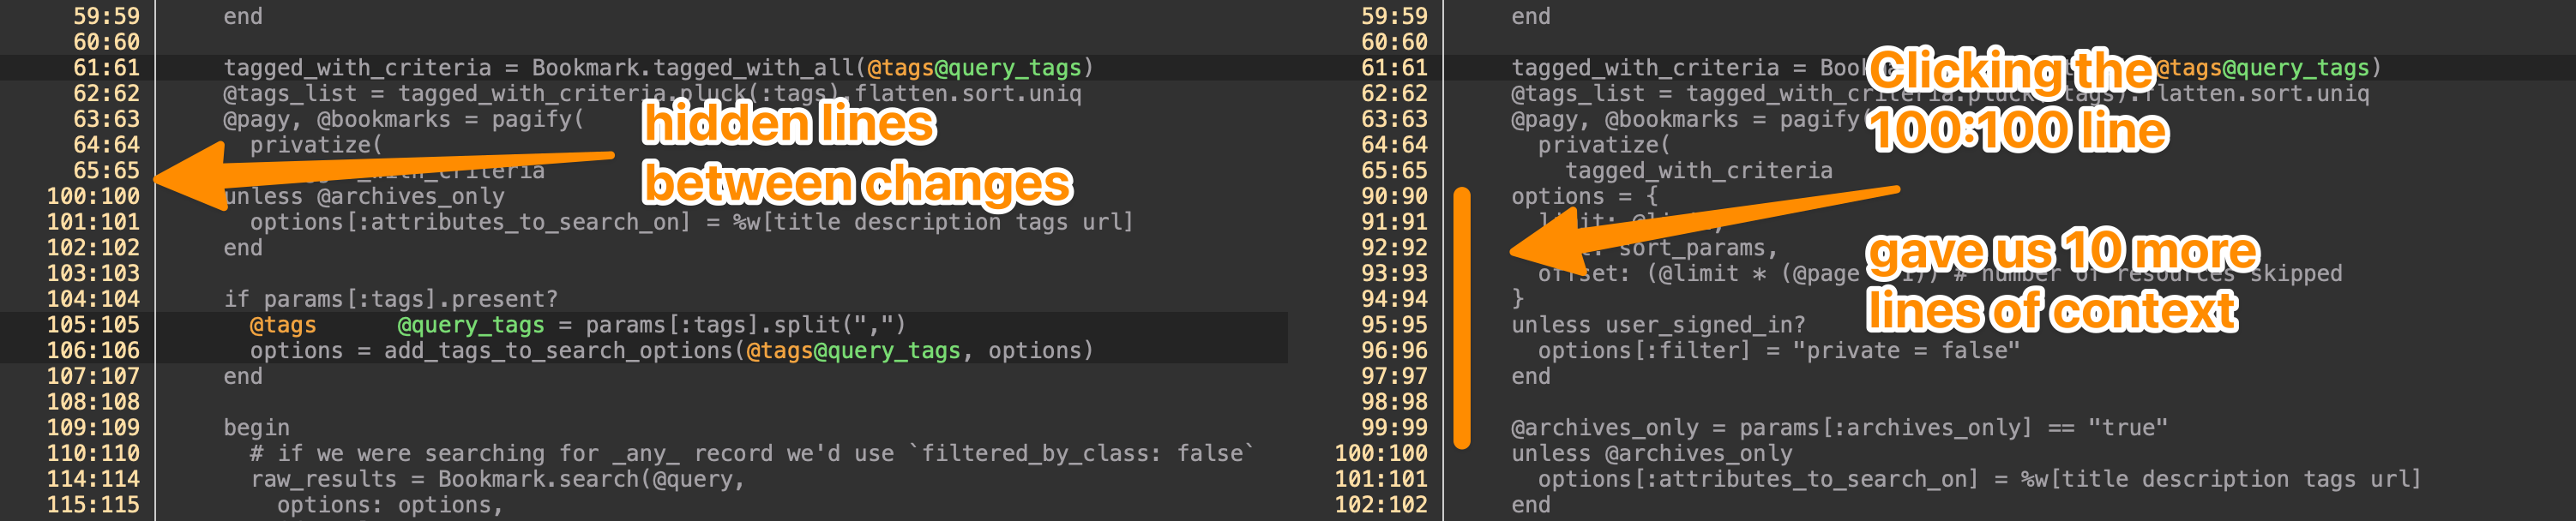
Task: Click line number 114:114 in left gutter
Action: coord(93,479)
